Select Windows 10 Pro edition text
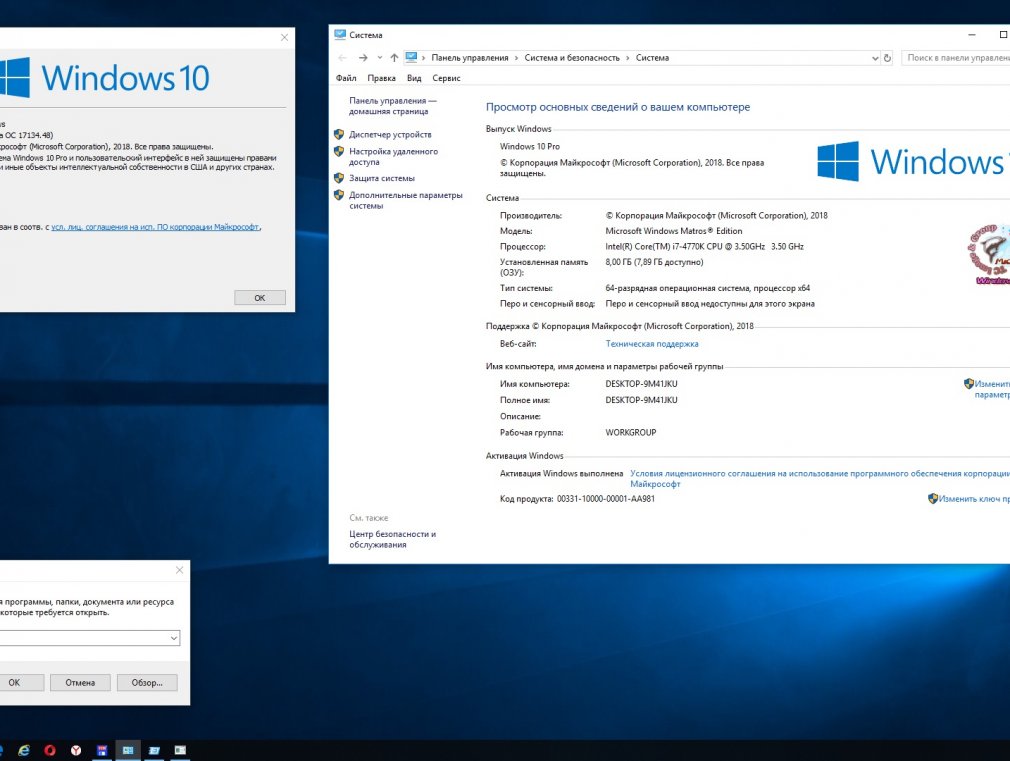Screen dimensions: 1010x761 click(529, 147)
